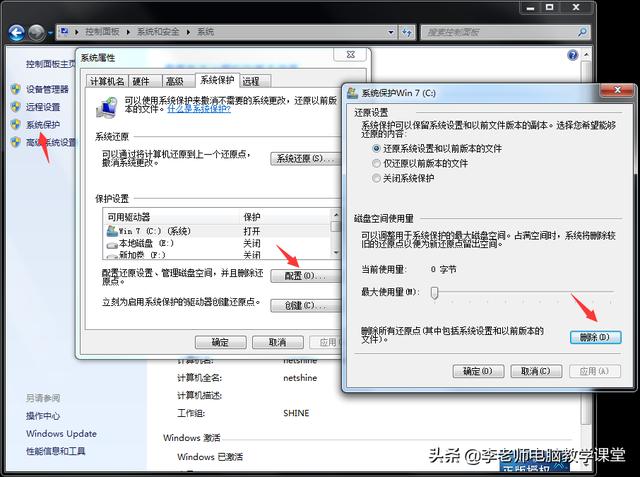The width and height of the screenshot is (640, 477).
Task: Click the shield icon beside 设备管理器
Action: [16, 89]
